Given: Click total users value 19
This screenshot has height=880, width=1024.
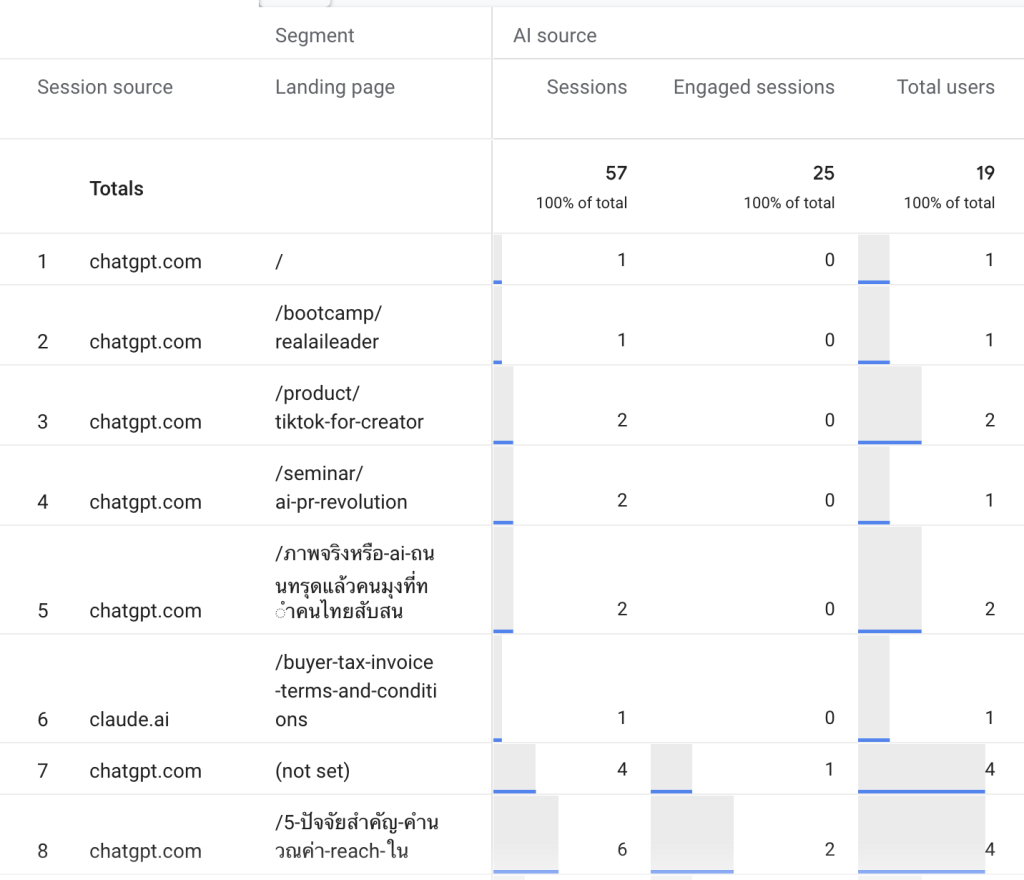Looking at the screenshot, I should [x=985, y=173].
